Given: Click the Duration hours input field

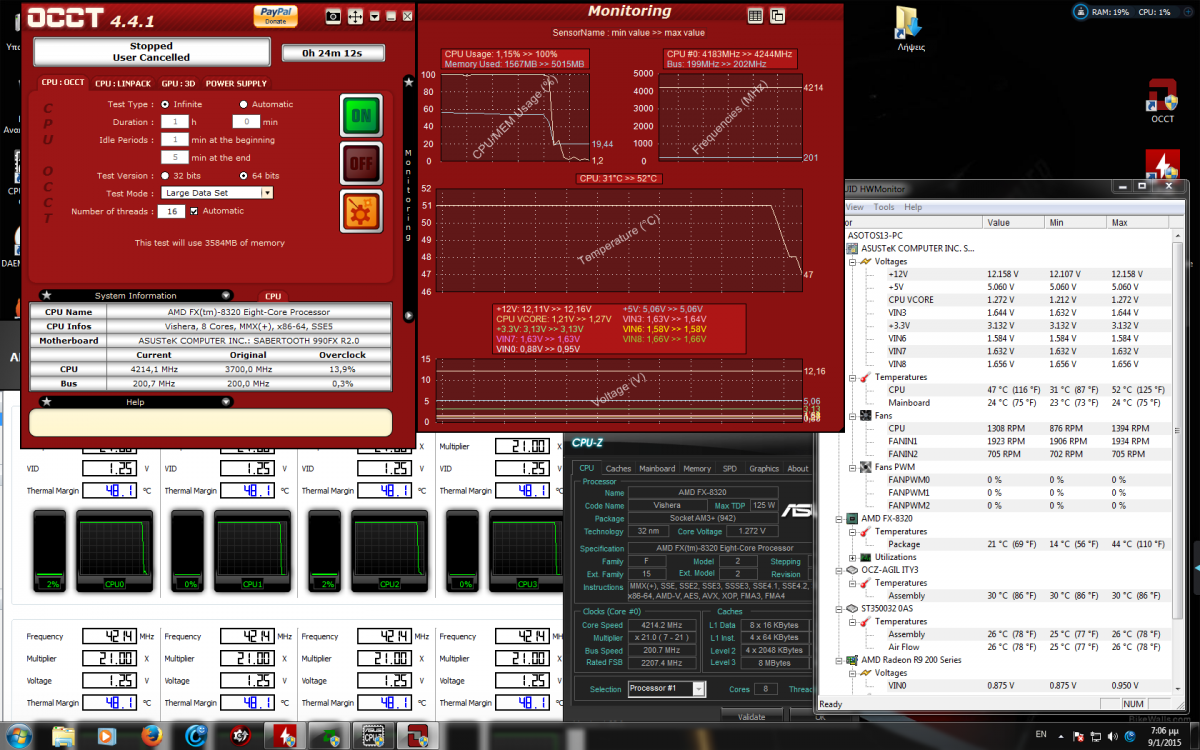Looking at the screenshot, I should (175, 122).
